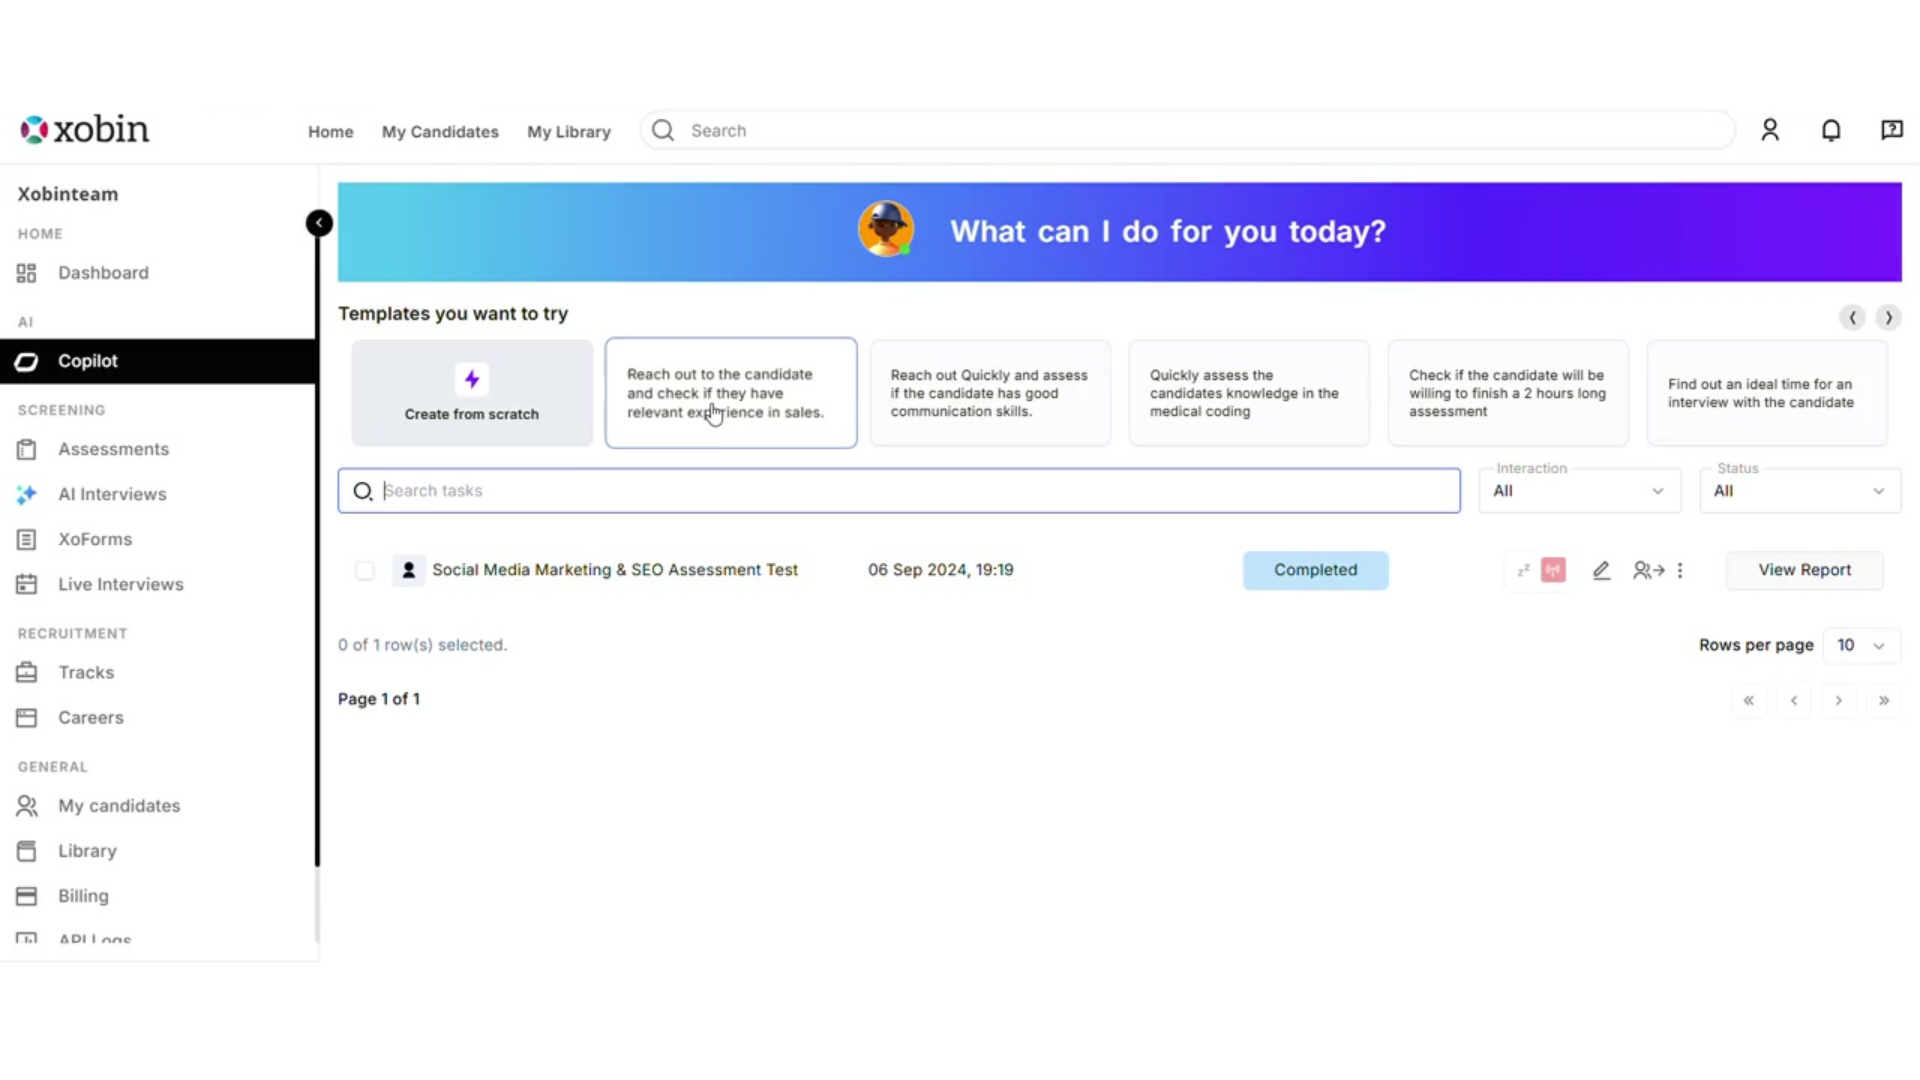Click in the Search tasks field
The height and width of the screenshot is (1080, 1920).
[x=899, y=491]
